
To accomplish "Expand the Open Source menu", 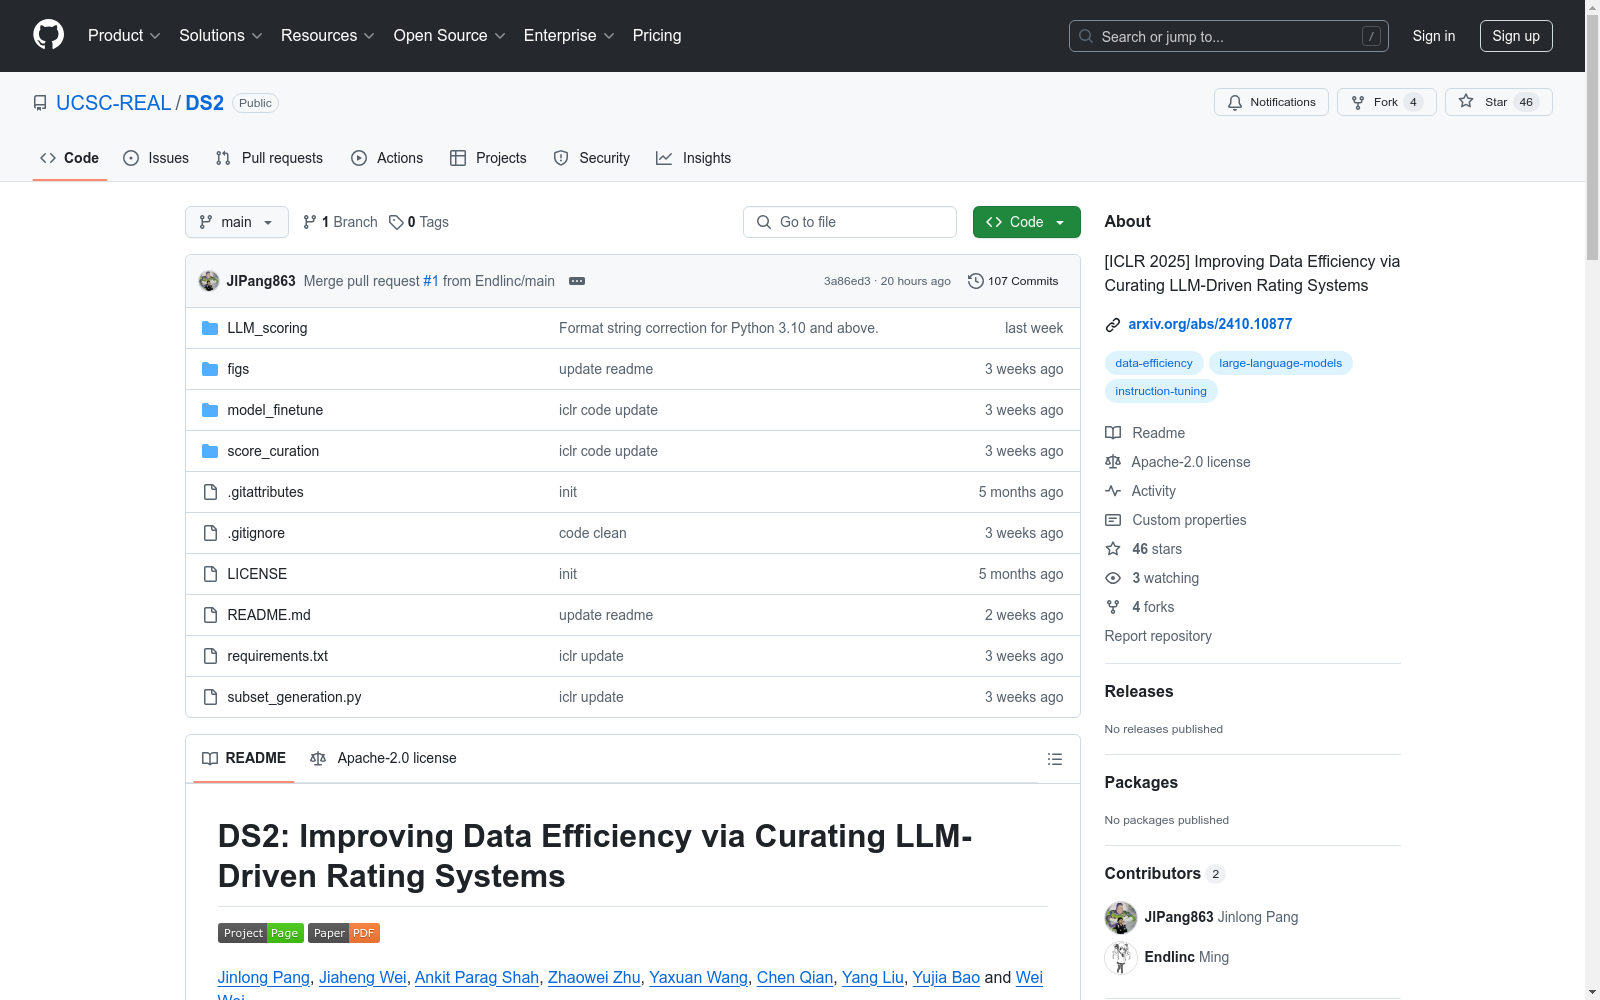I will 450,36.
